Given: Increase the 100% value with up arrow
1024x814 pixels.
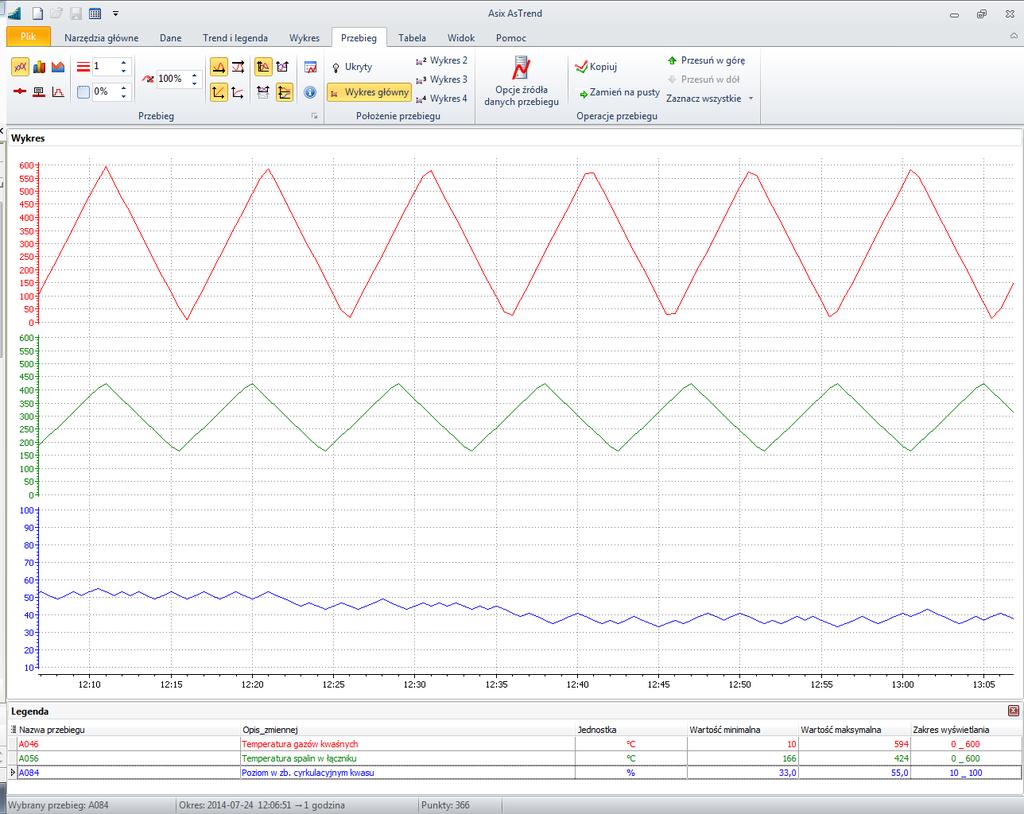Looking at the screenshot, I should [x=194, y=75].
